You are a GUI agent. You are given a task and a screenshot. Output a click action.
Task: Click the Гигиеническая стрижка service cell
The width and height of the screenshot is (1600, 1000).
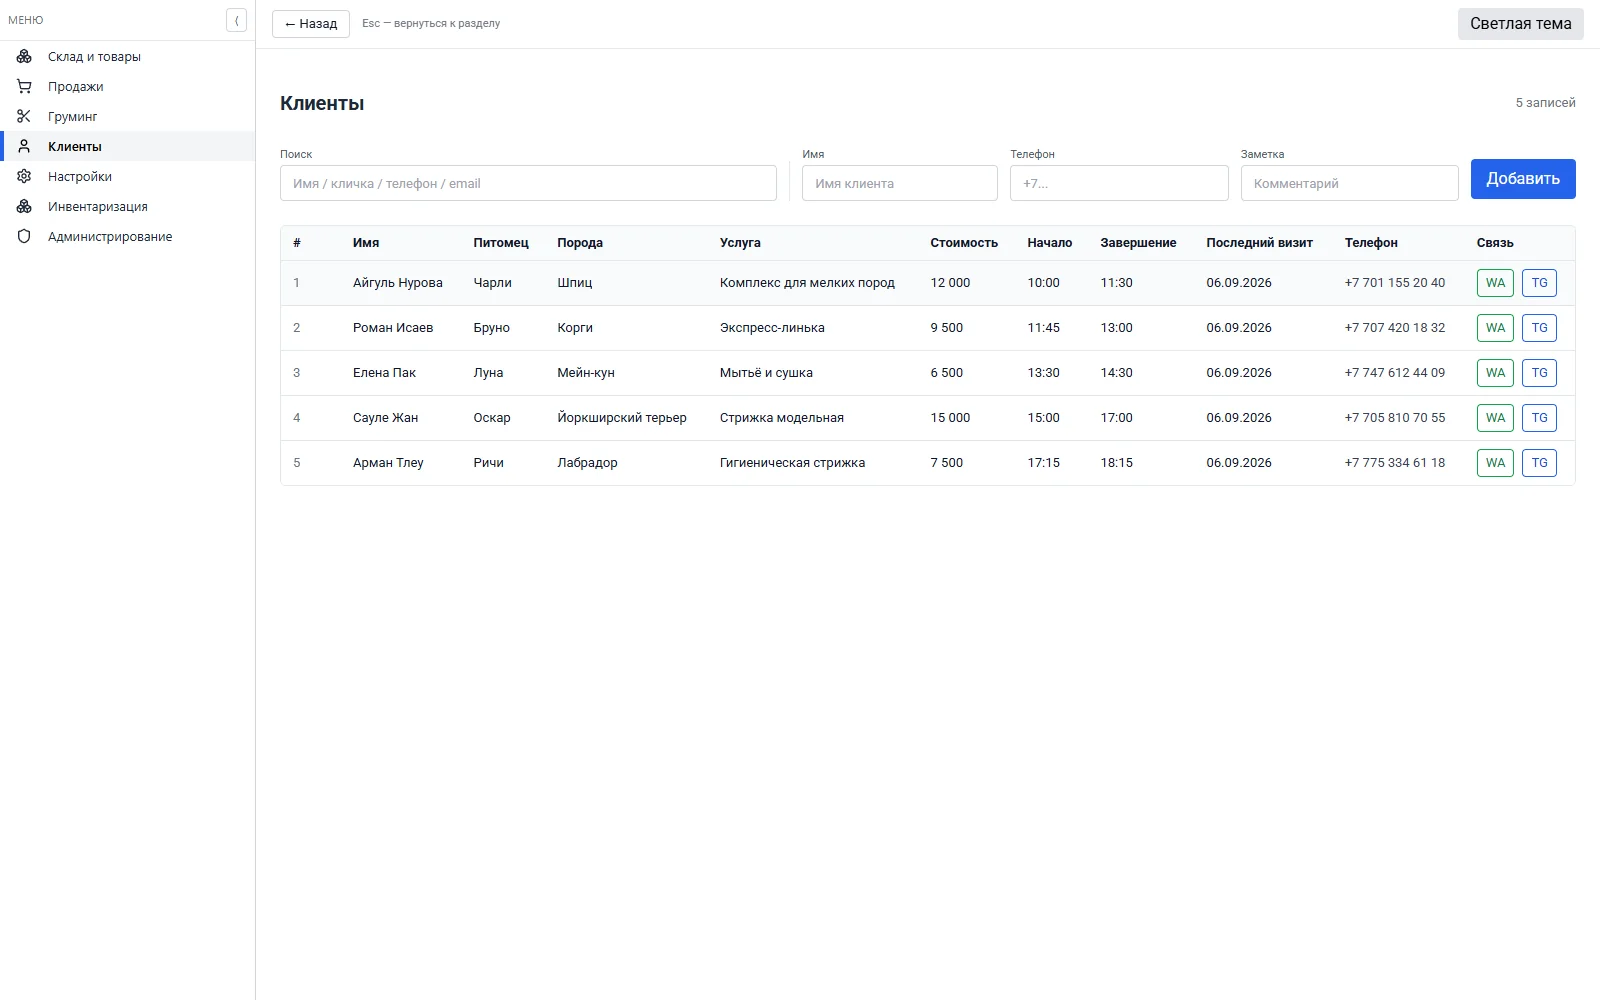click(x=792, y=463)
